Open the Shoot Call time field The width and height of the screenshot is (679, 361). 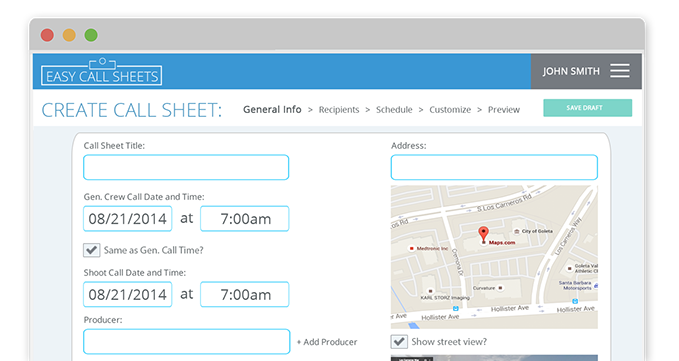click(x=245, y=294)
